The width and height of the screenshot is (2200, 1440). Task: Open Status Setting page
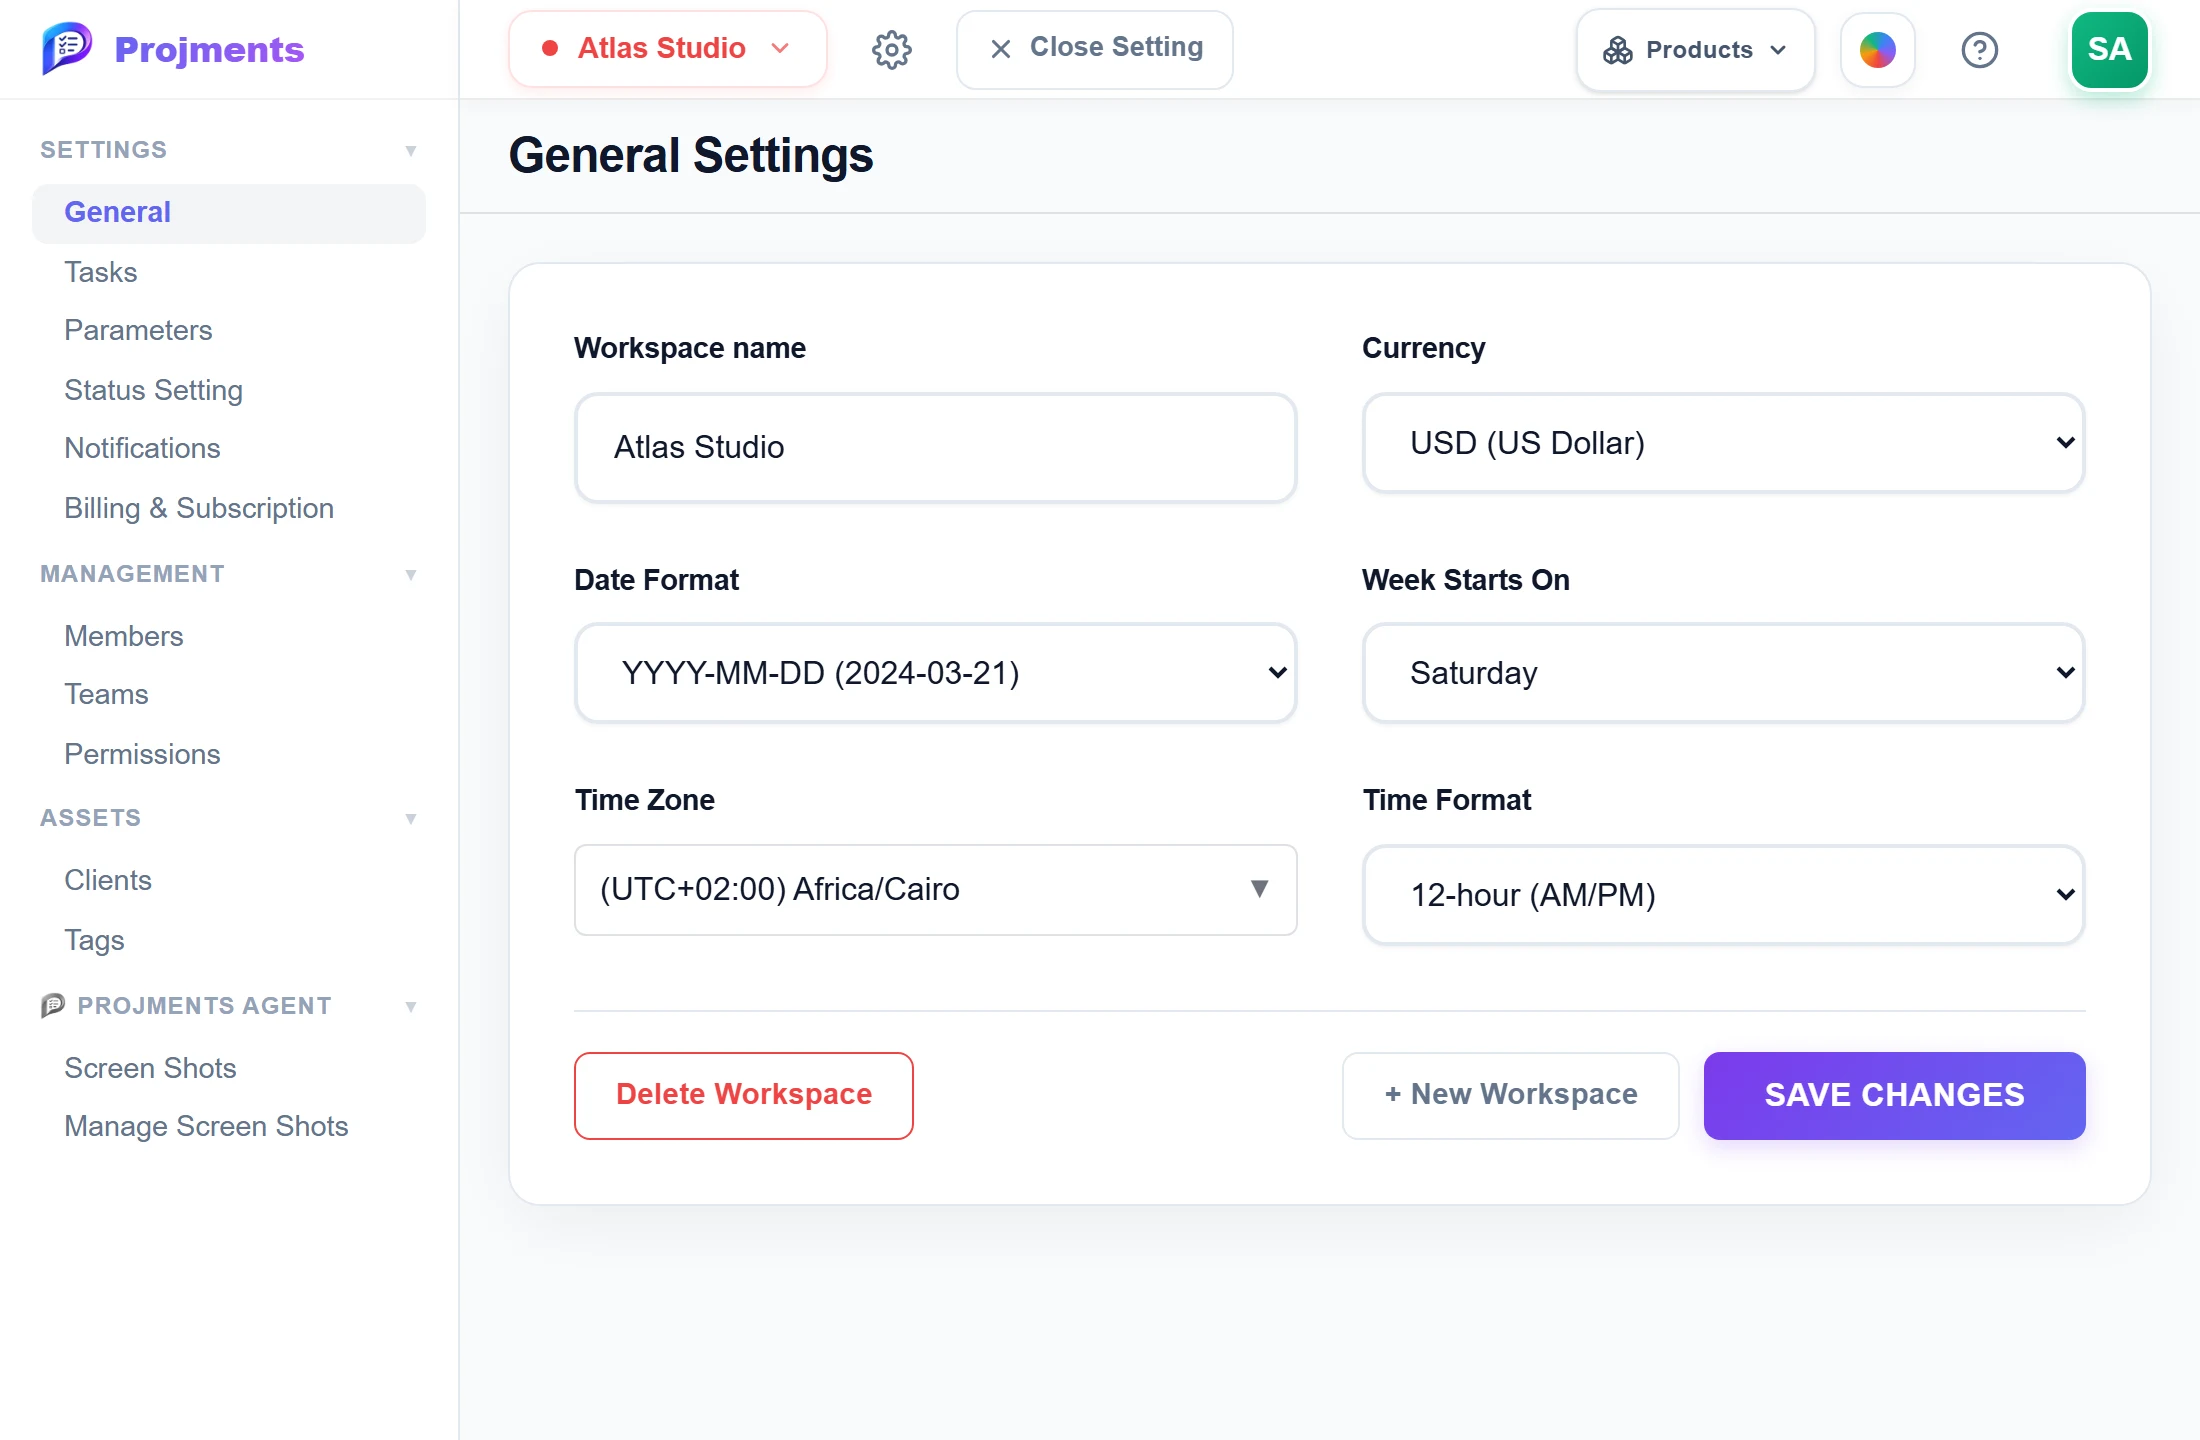[x=153, y=390]
